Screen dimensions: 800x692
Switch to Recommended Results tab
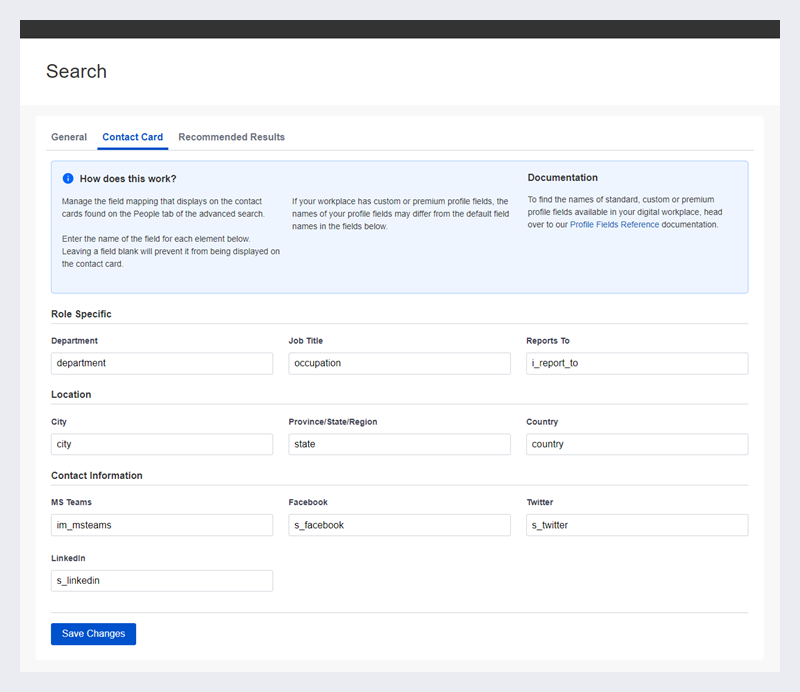tap(231, 137)
